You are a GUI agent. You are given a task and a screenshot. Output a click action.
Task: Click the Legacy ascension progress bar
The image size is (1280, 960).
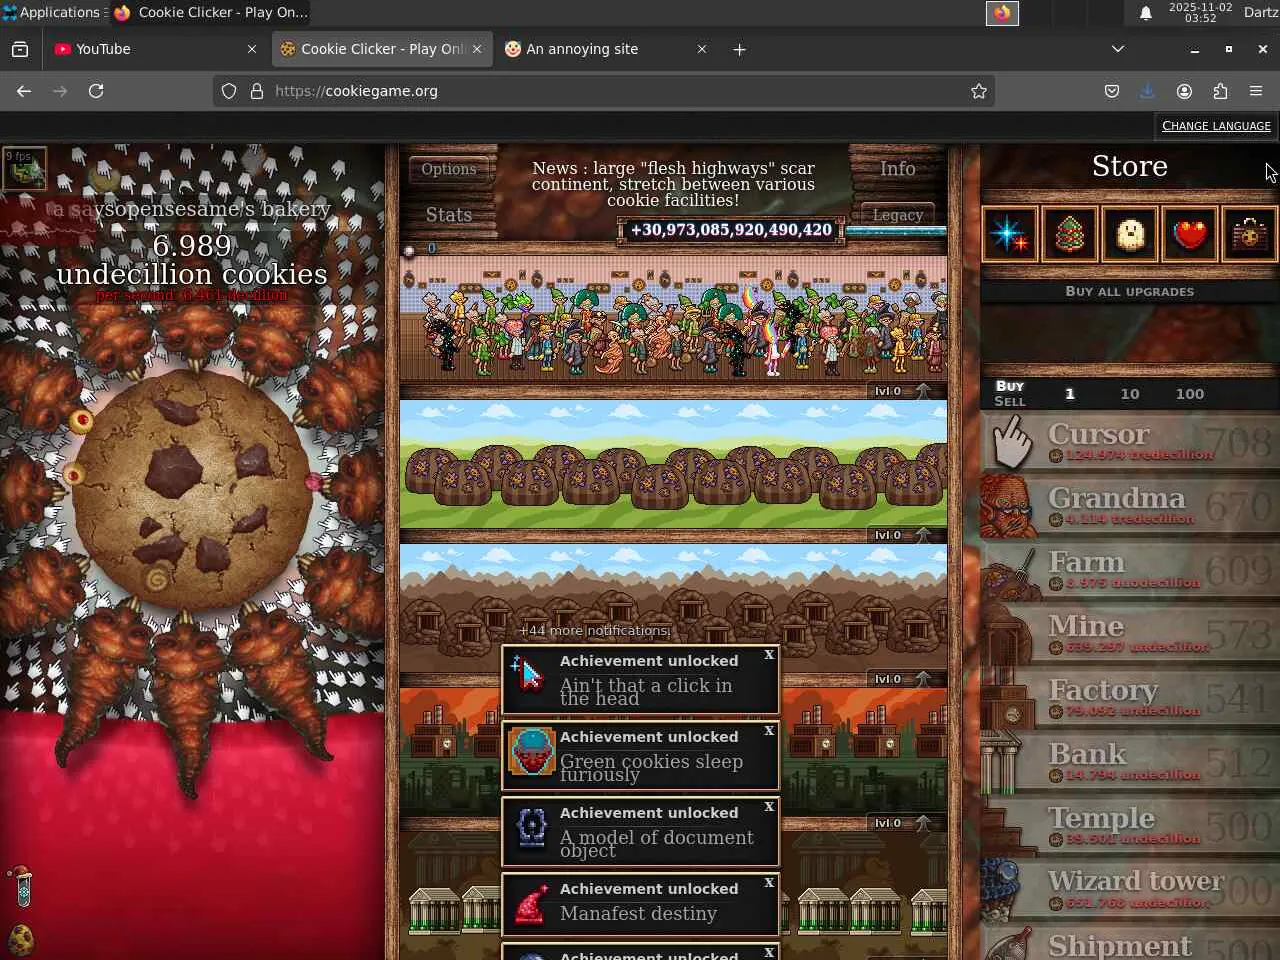tap(896, 231)
